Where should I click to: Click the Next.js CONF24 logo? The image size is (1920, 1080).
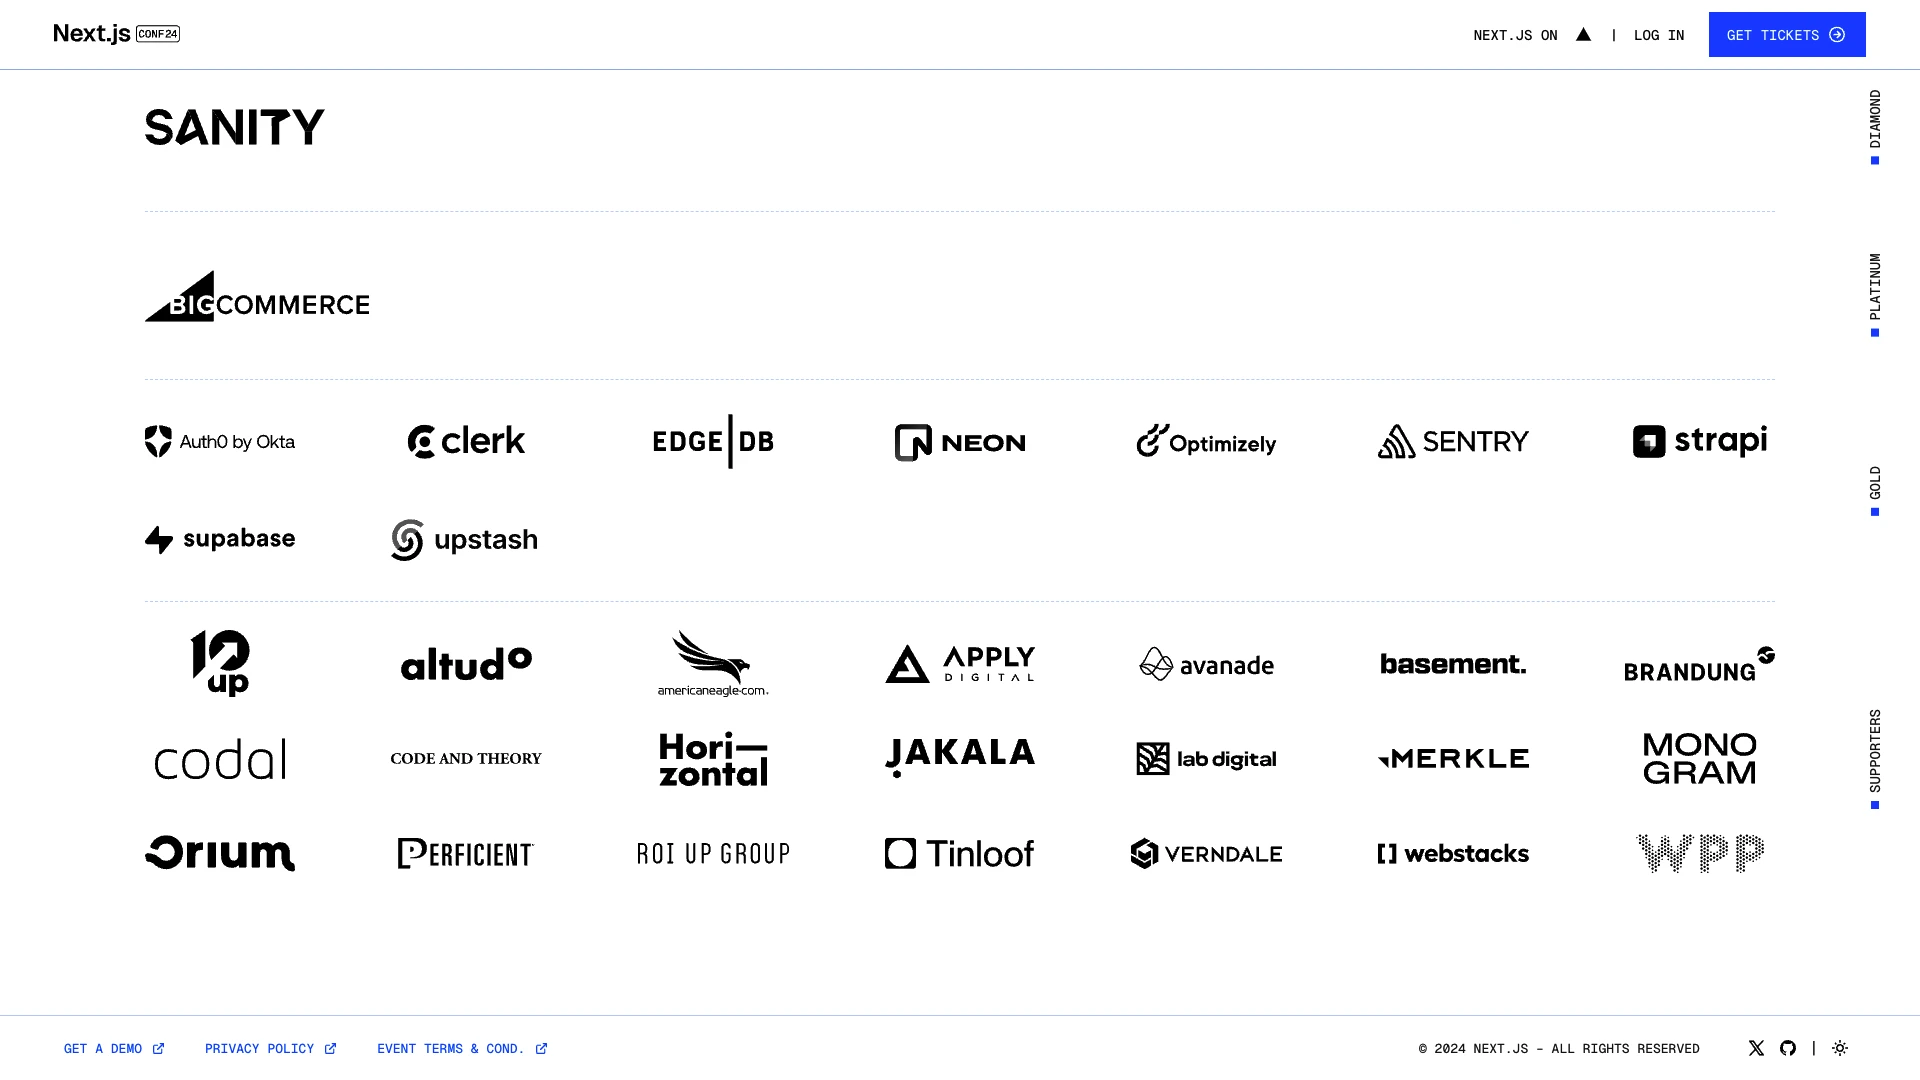click(117, 33)
